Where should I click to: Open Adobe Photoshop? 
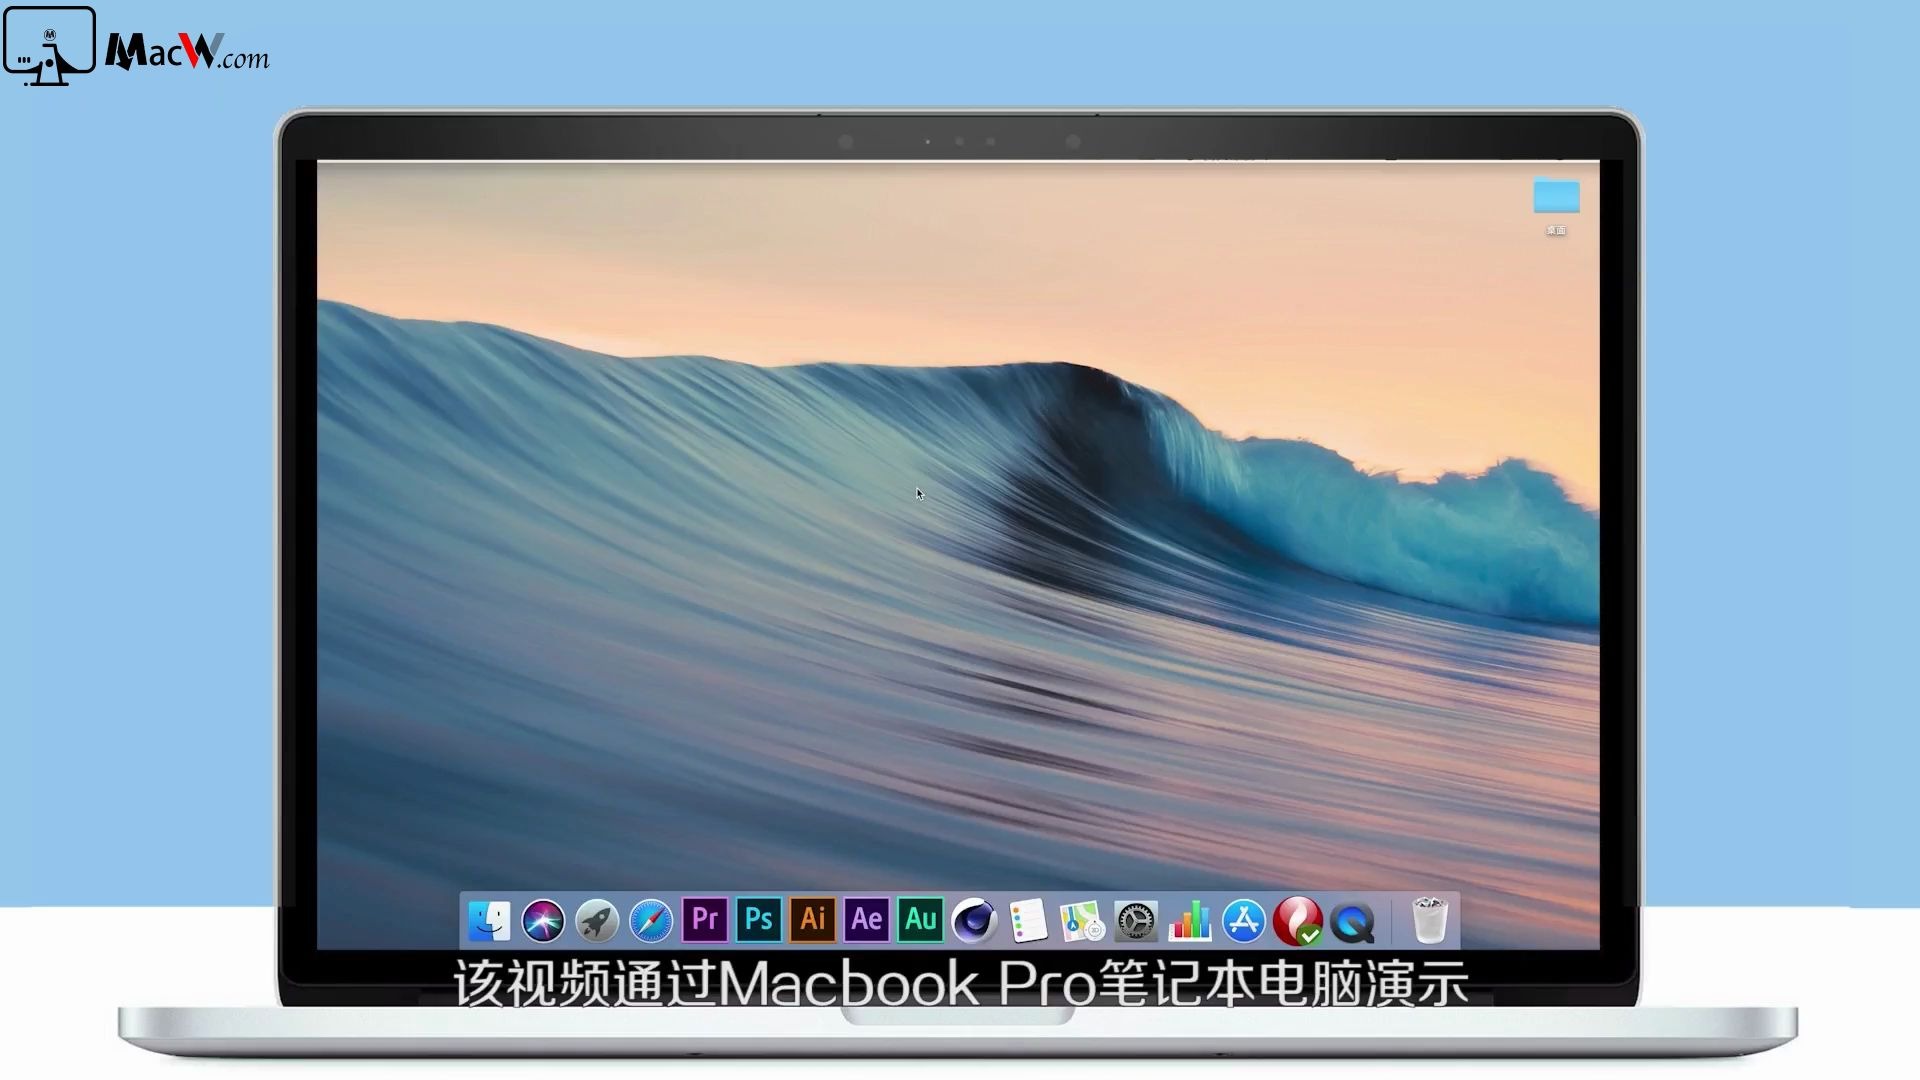coord(758,919)
